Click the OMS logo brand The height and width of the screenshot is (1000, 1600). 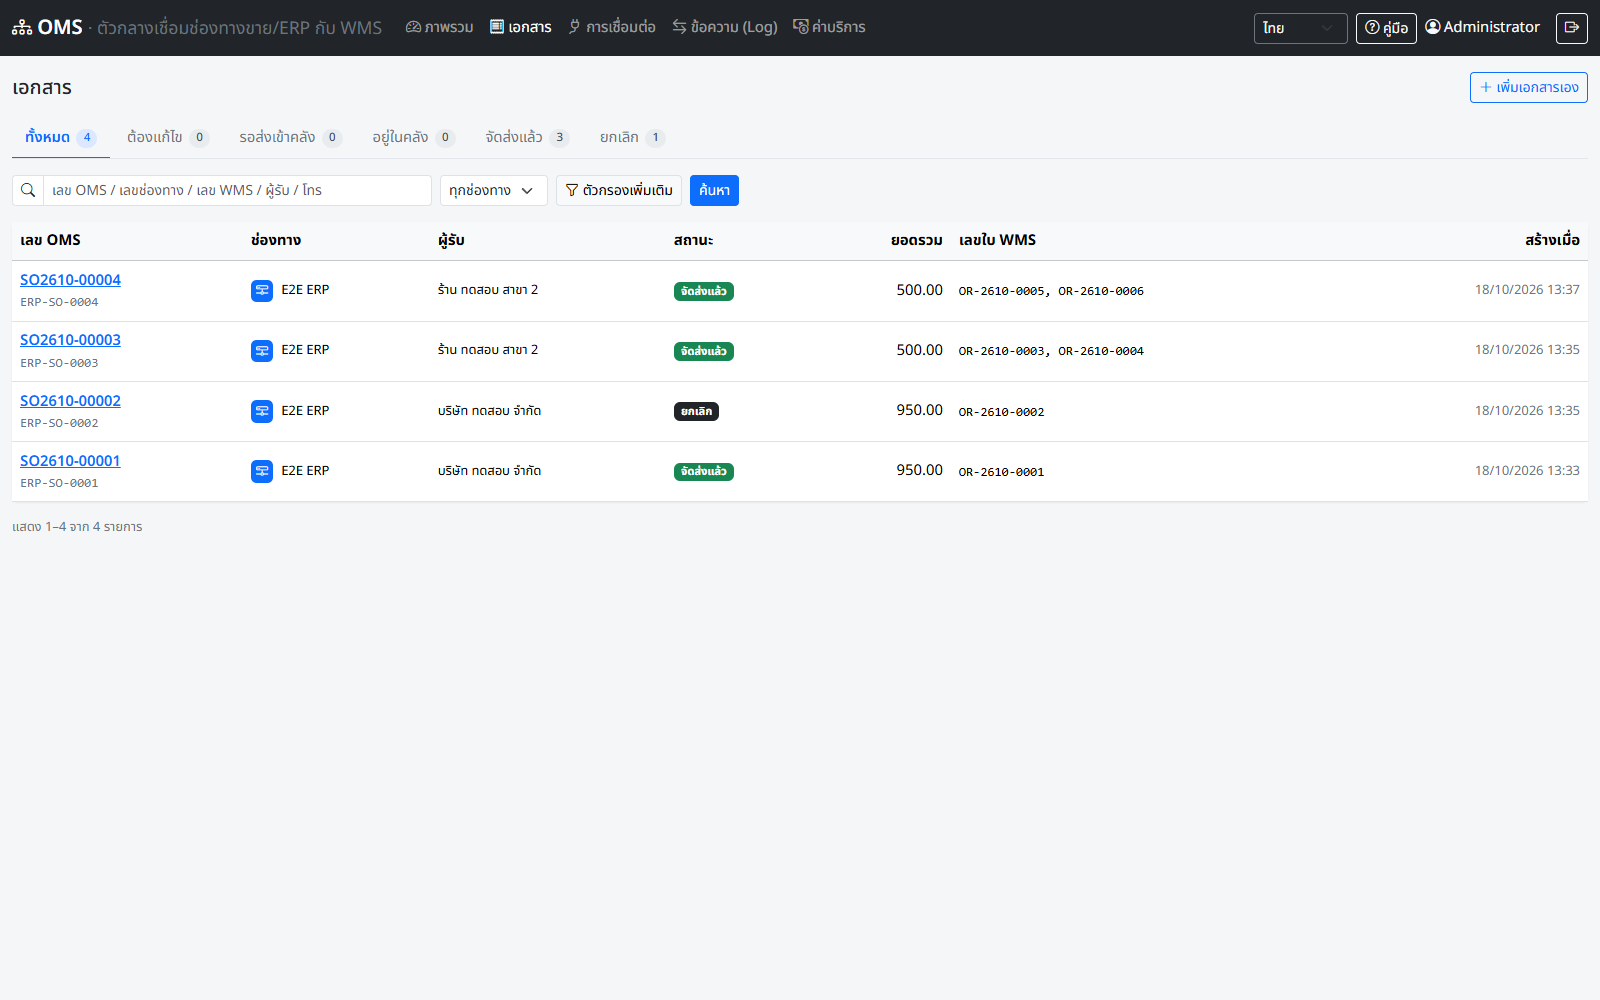pyautogui.click(x=47, y=28)
